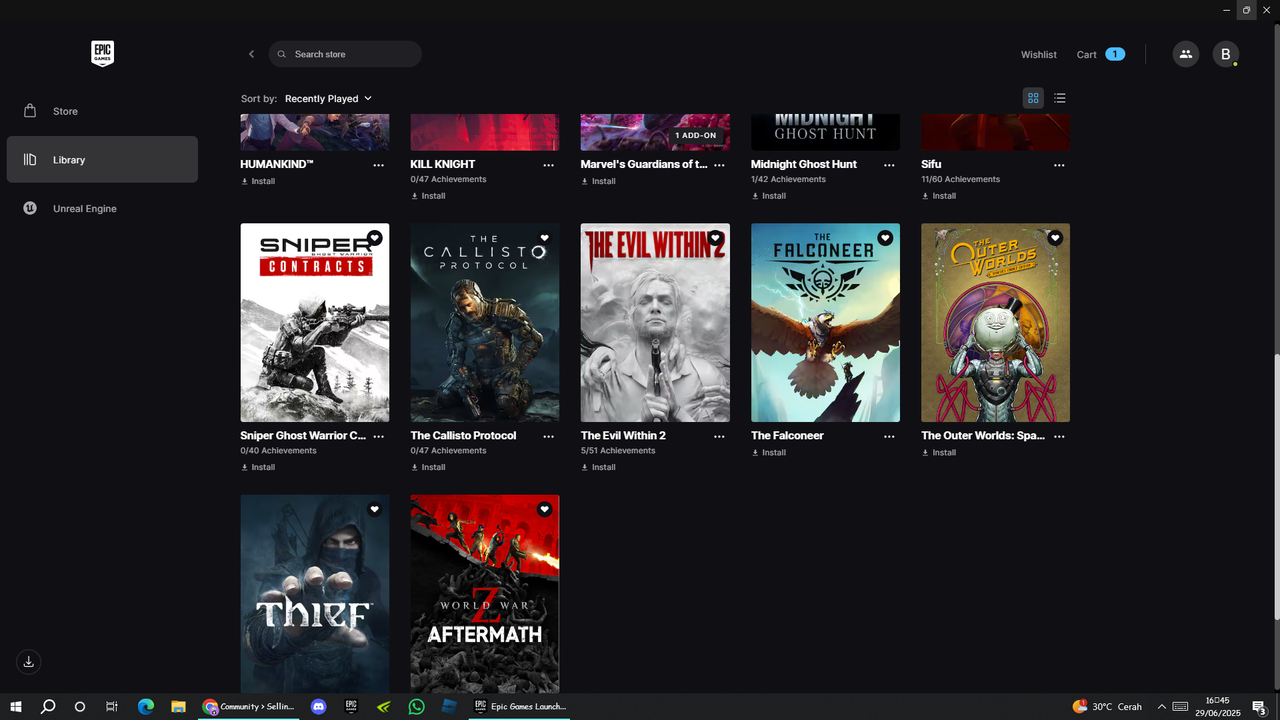Open Windows Start menu
Screen dimensions: 1280x720
pos(16,707)
